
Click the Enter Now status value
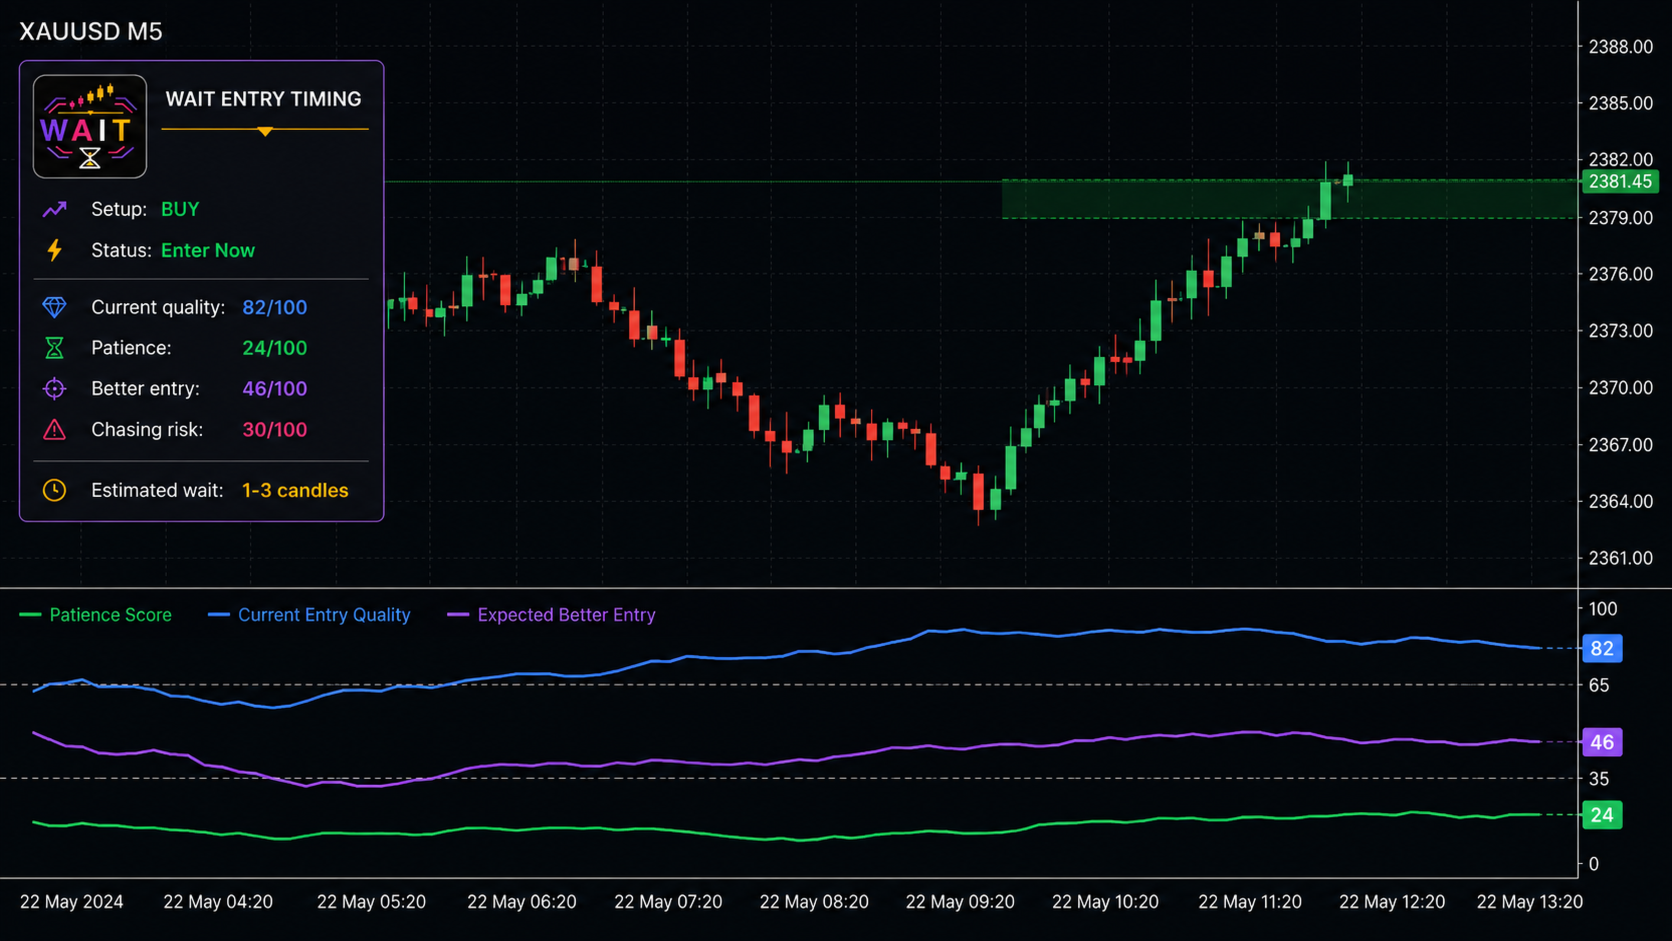pos(208,250)
